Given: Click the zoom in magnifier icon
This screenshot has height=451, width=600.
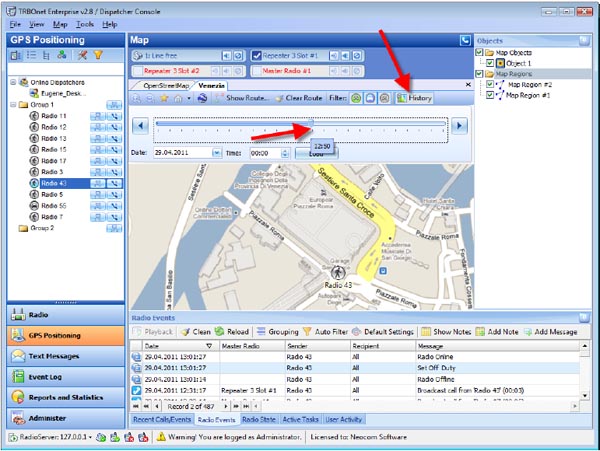Looking at the screenshot, I should 137,98.
